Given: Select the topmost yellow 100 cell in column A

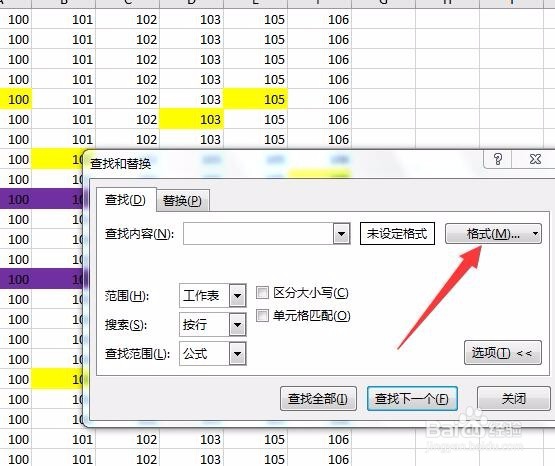Looking at the screenshot, I should coord(16,99).
